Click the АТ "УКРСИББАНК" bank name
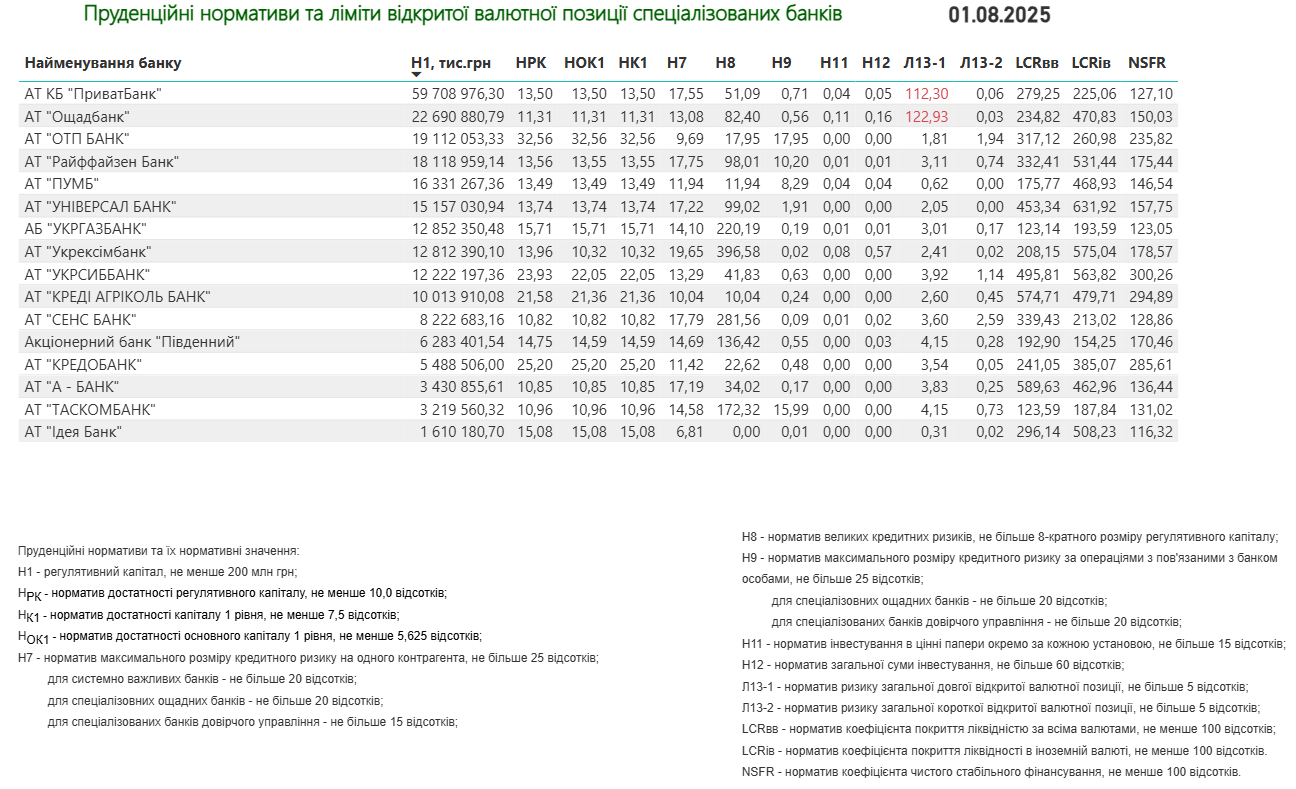The image size is (1296, 789). (x=87, y=274)
